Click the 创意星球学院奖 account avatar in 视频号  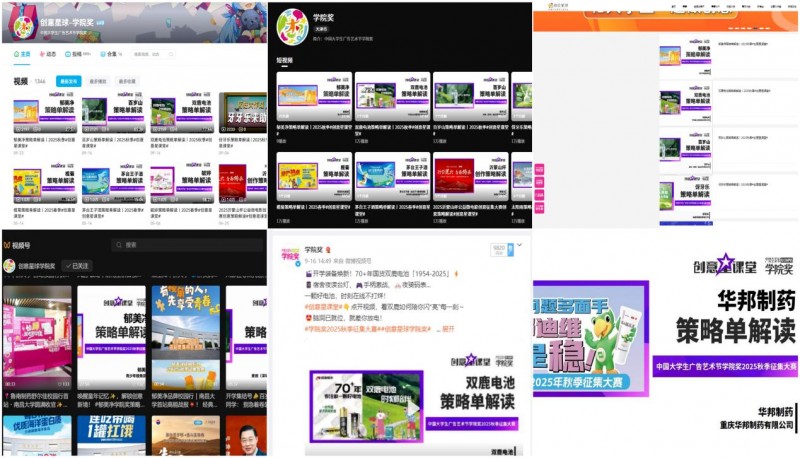(x=9, y=266)
